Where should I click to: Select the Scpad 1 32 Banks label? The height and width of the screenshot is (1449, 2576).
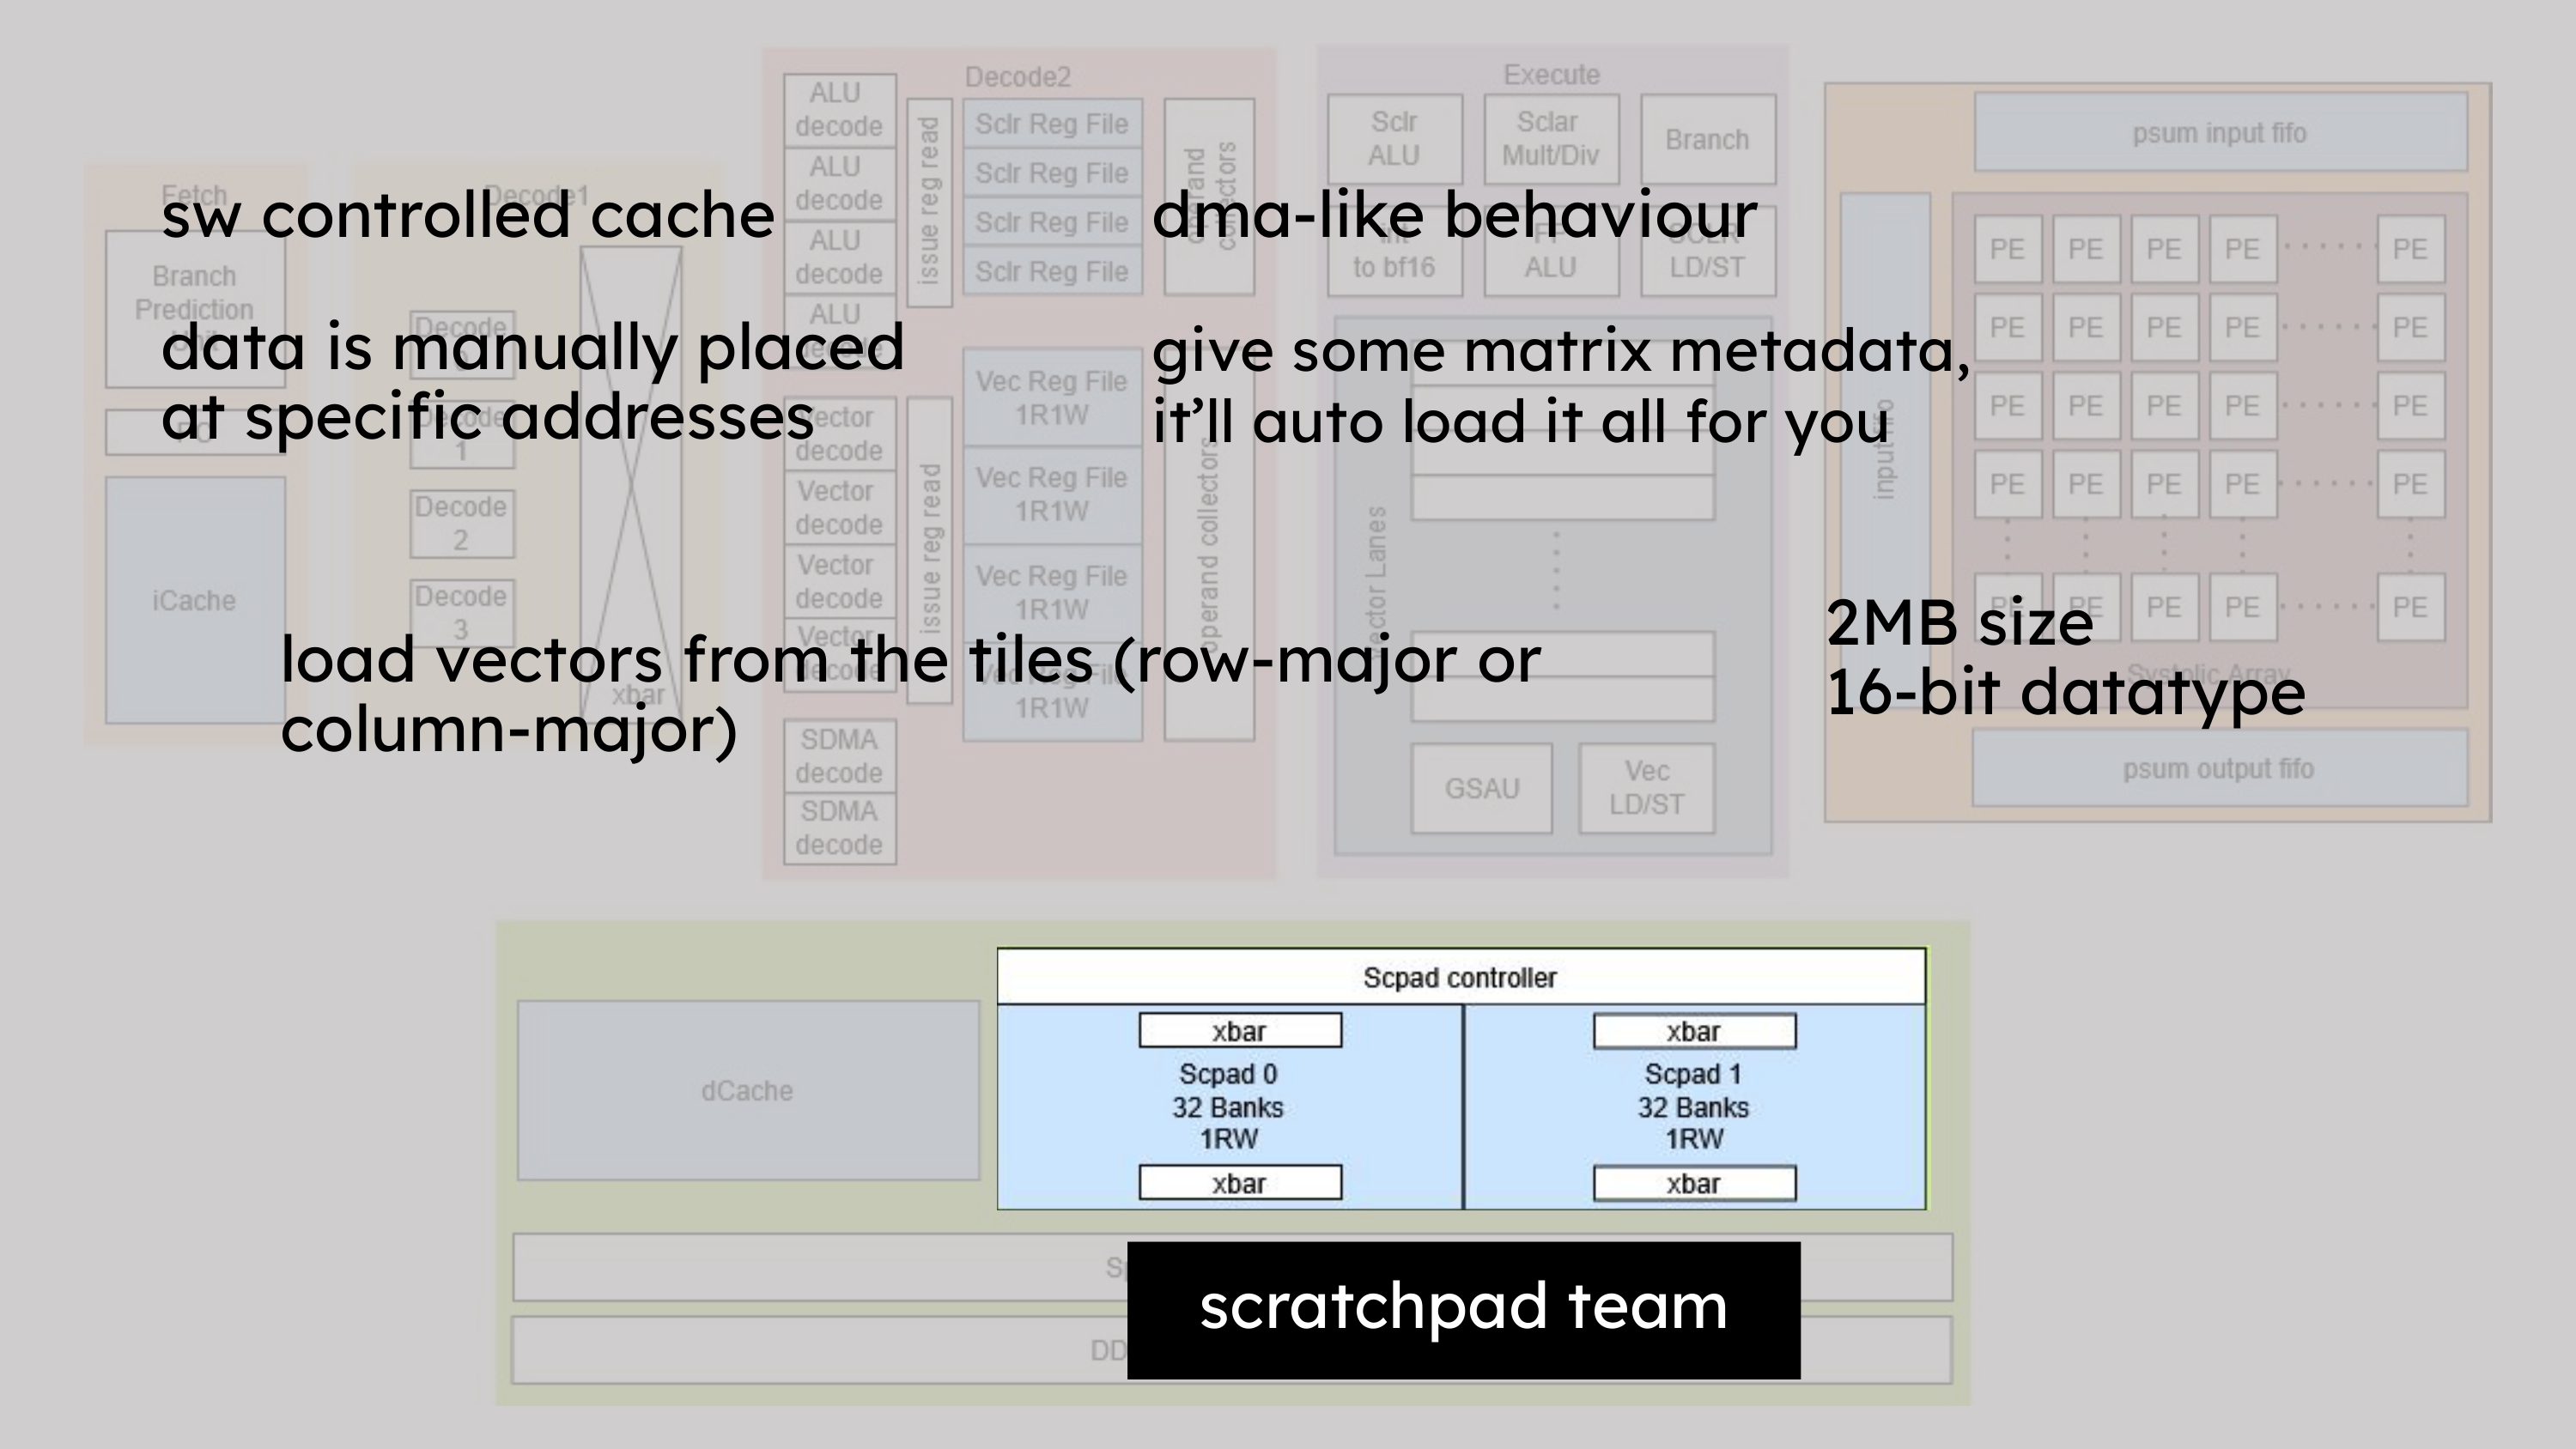1692,1107
